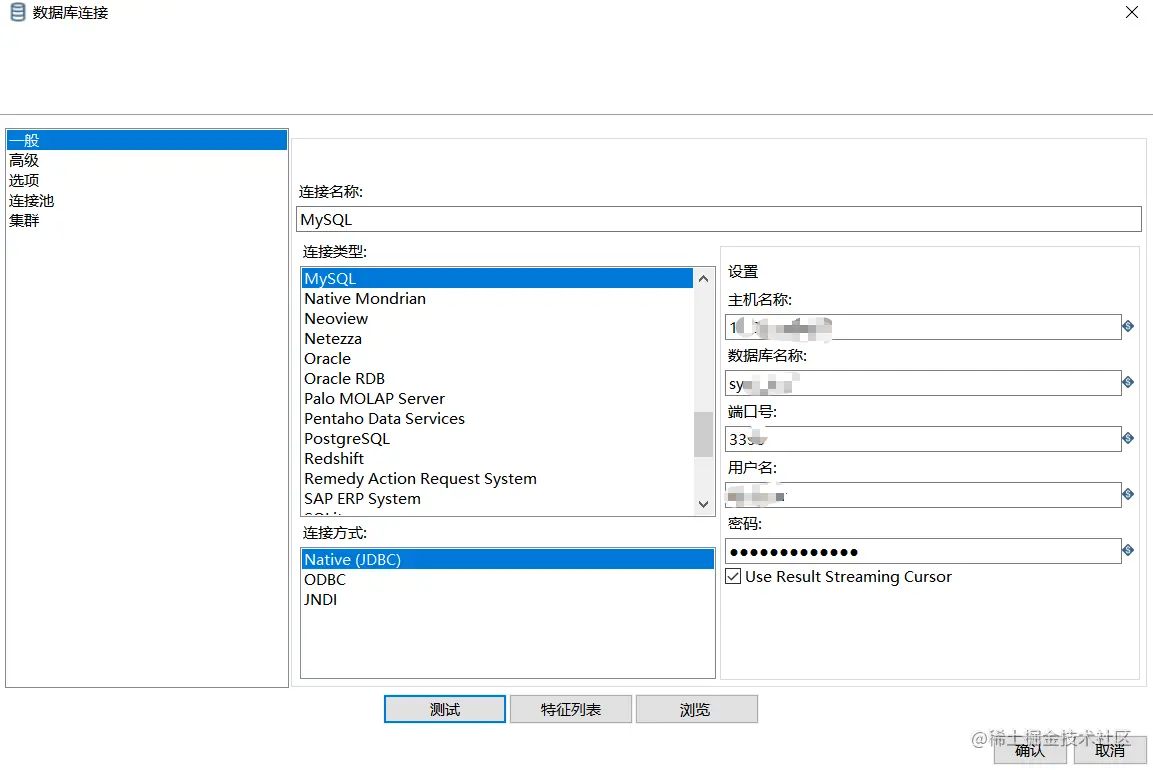Screen dimensions: 1153x770
Task: Click the host name input field
Action: pyautogui.click(x=923, y=327)
